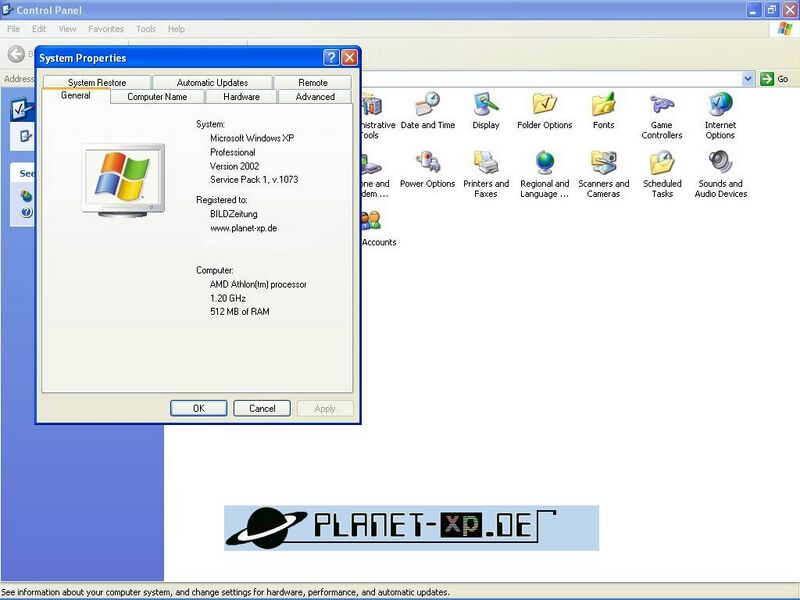This screenshot has width=800, height=600.
Task: Open Internet Options icon
Action: 720,116
